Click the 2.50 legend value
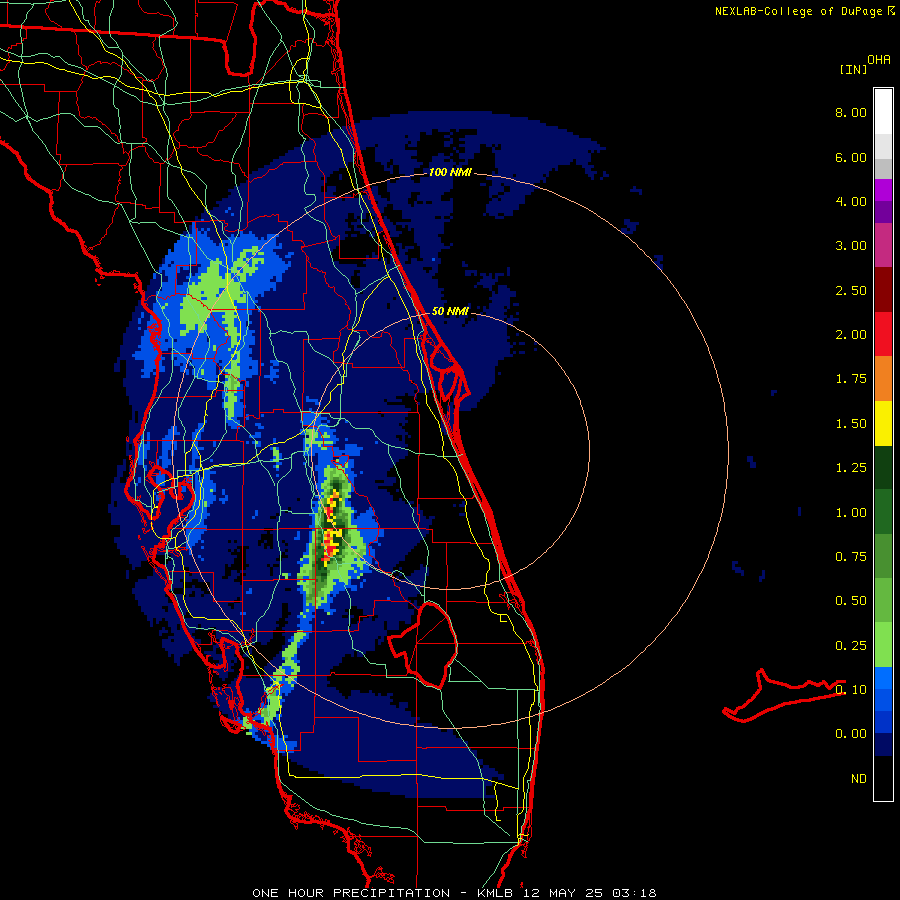Screen dimensions: 900x900 tap(851, 290)
